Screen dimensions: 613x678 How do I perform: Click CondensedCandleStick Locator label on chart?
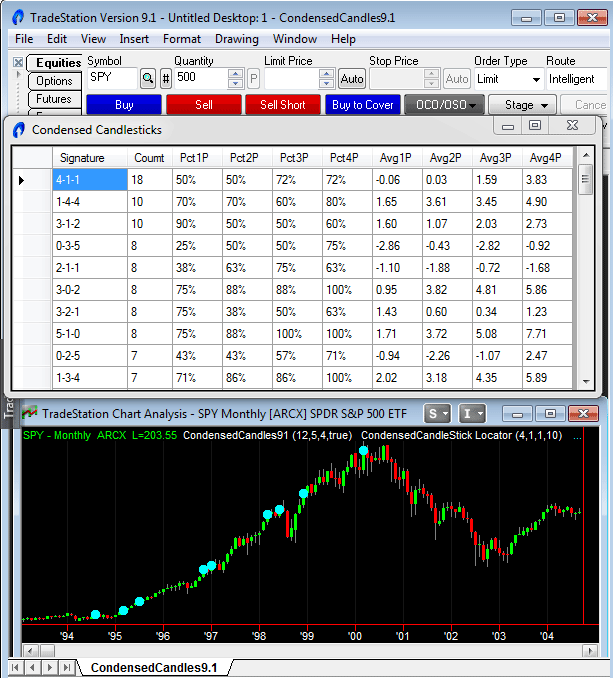coord(461,435)
